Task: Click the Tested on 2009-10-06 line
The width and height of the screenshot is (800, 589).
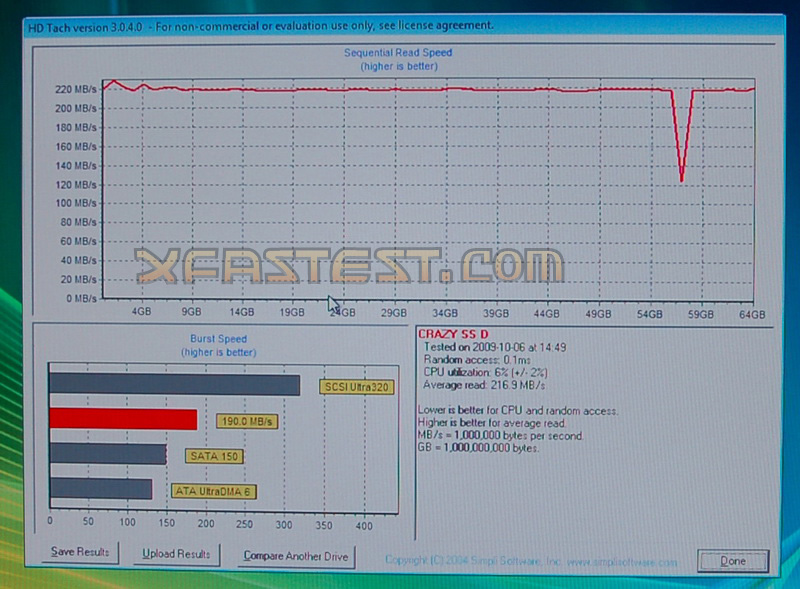Action: (495, 347)
